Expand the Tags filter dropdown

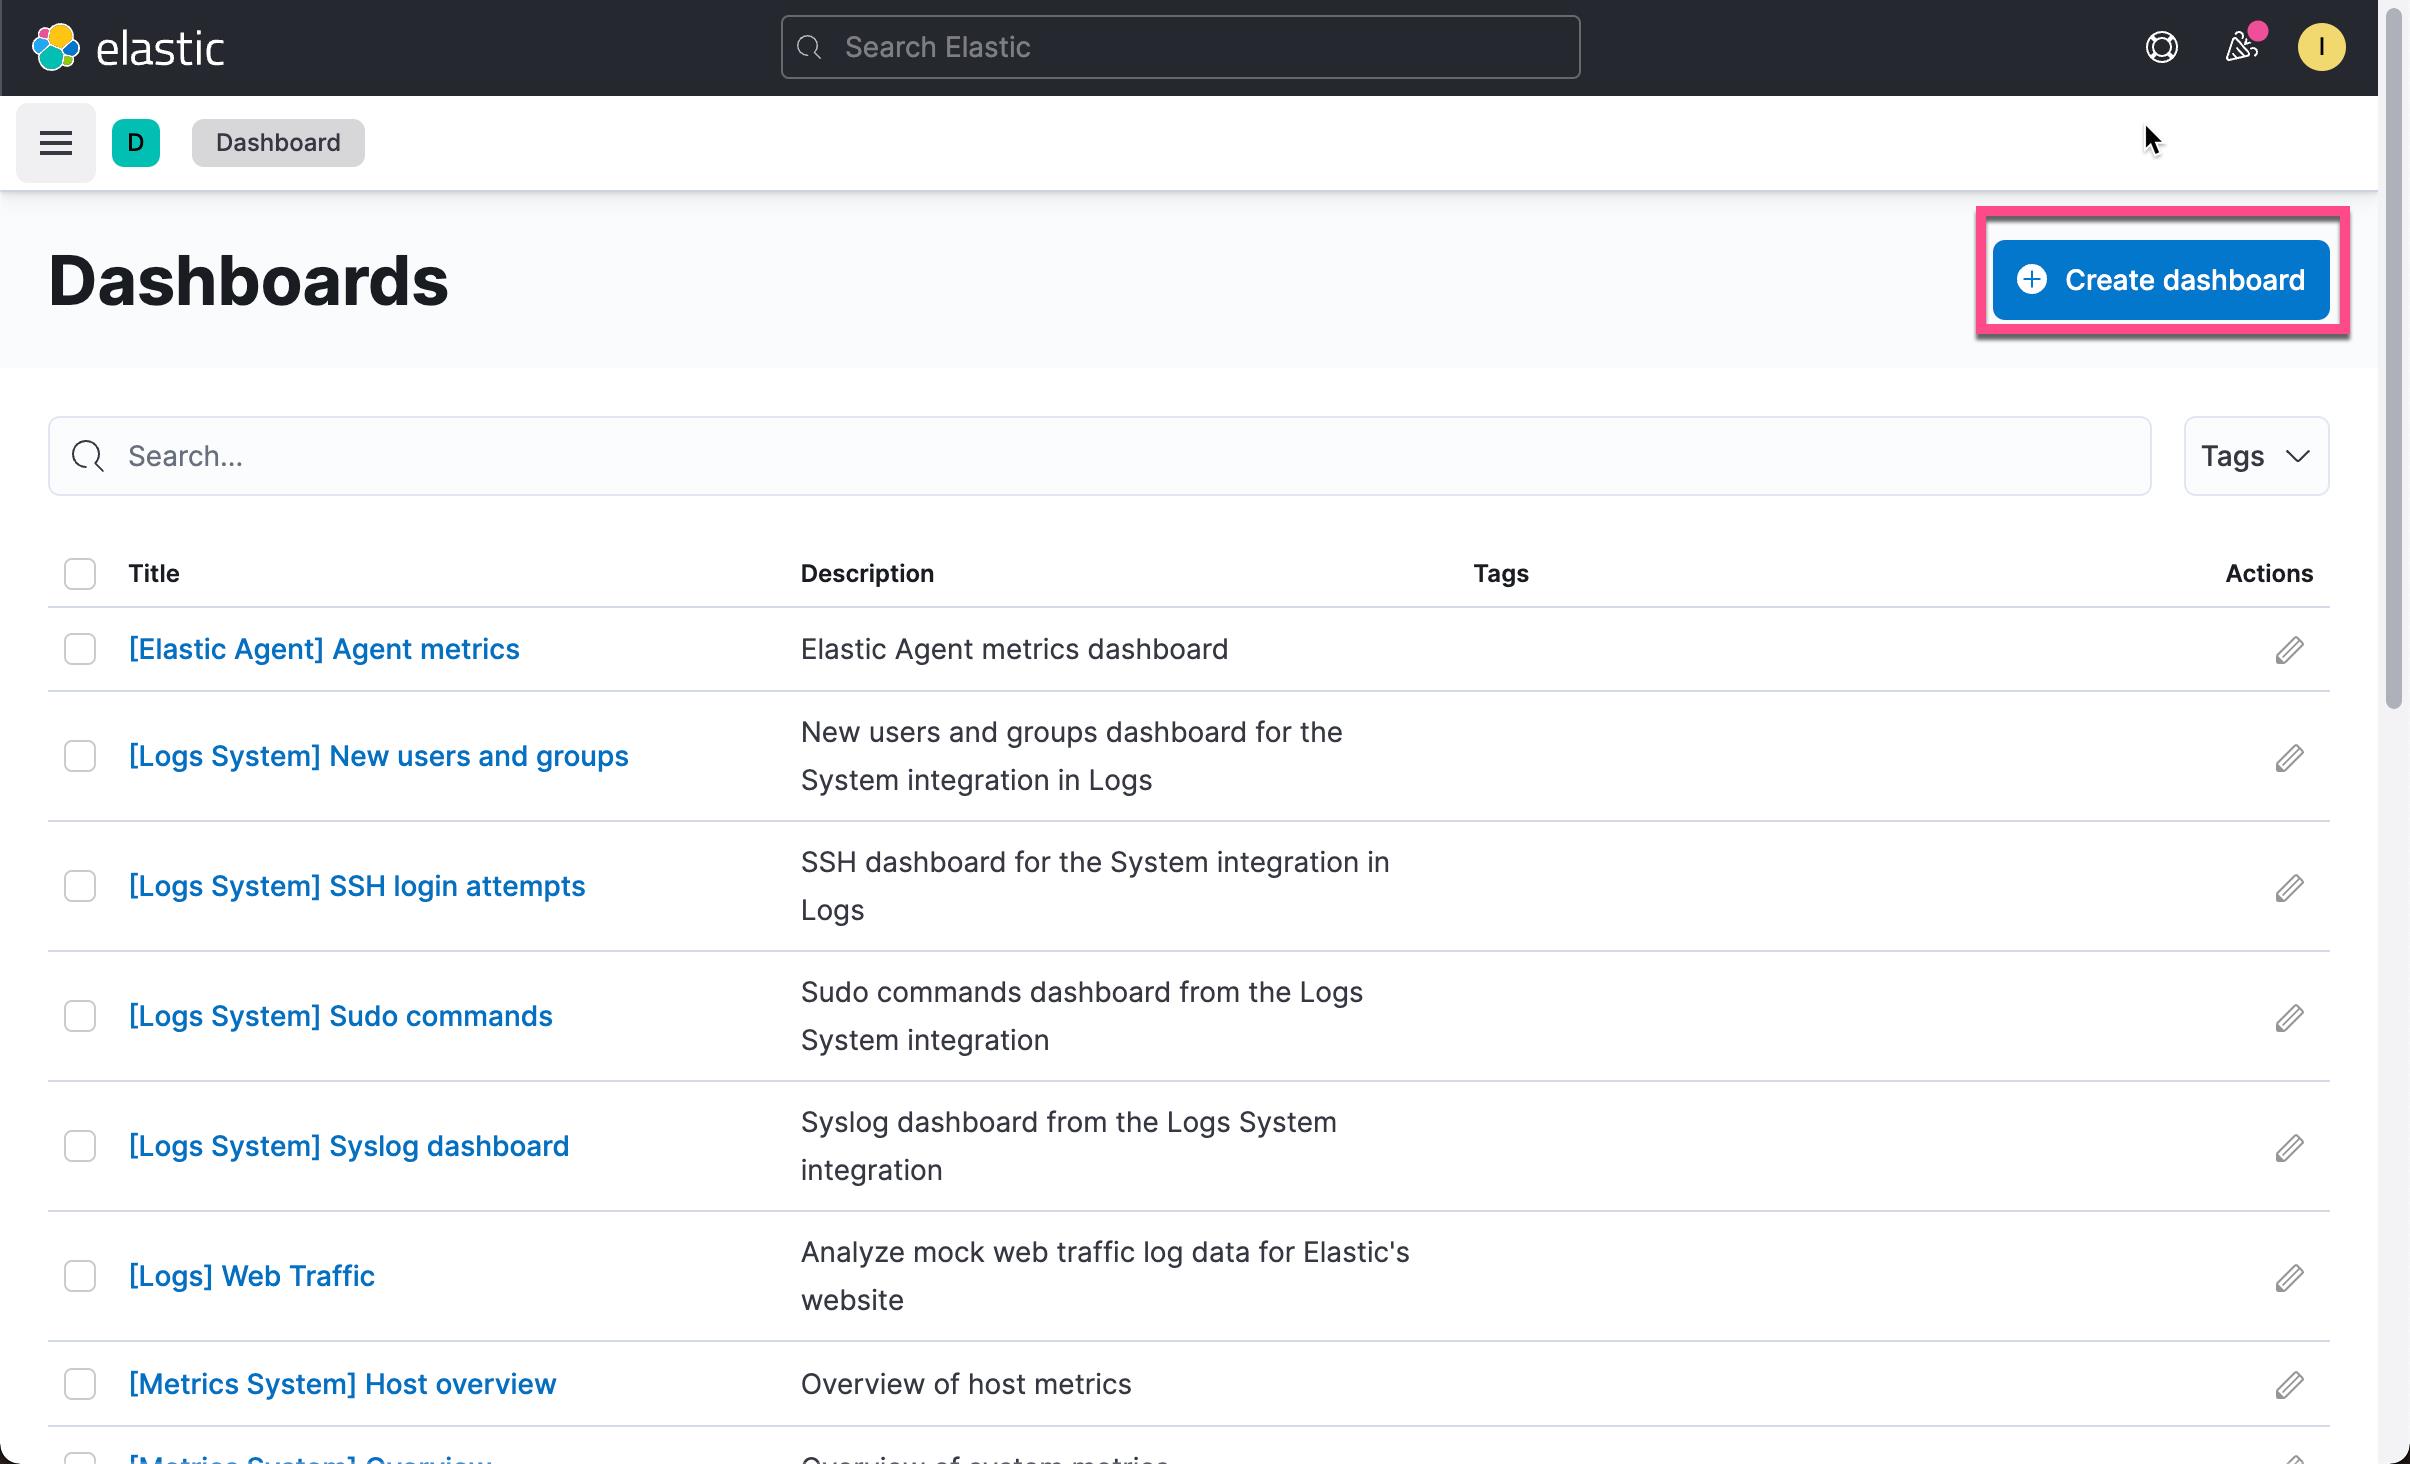tap(2256, 456)
